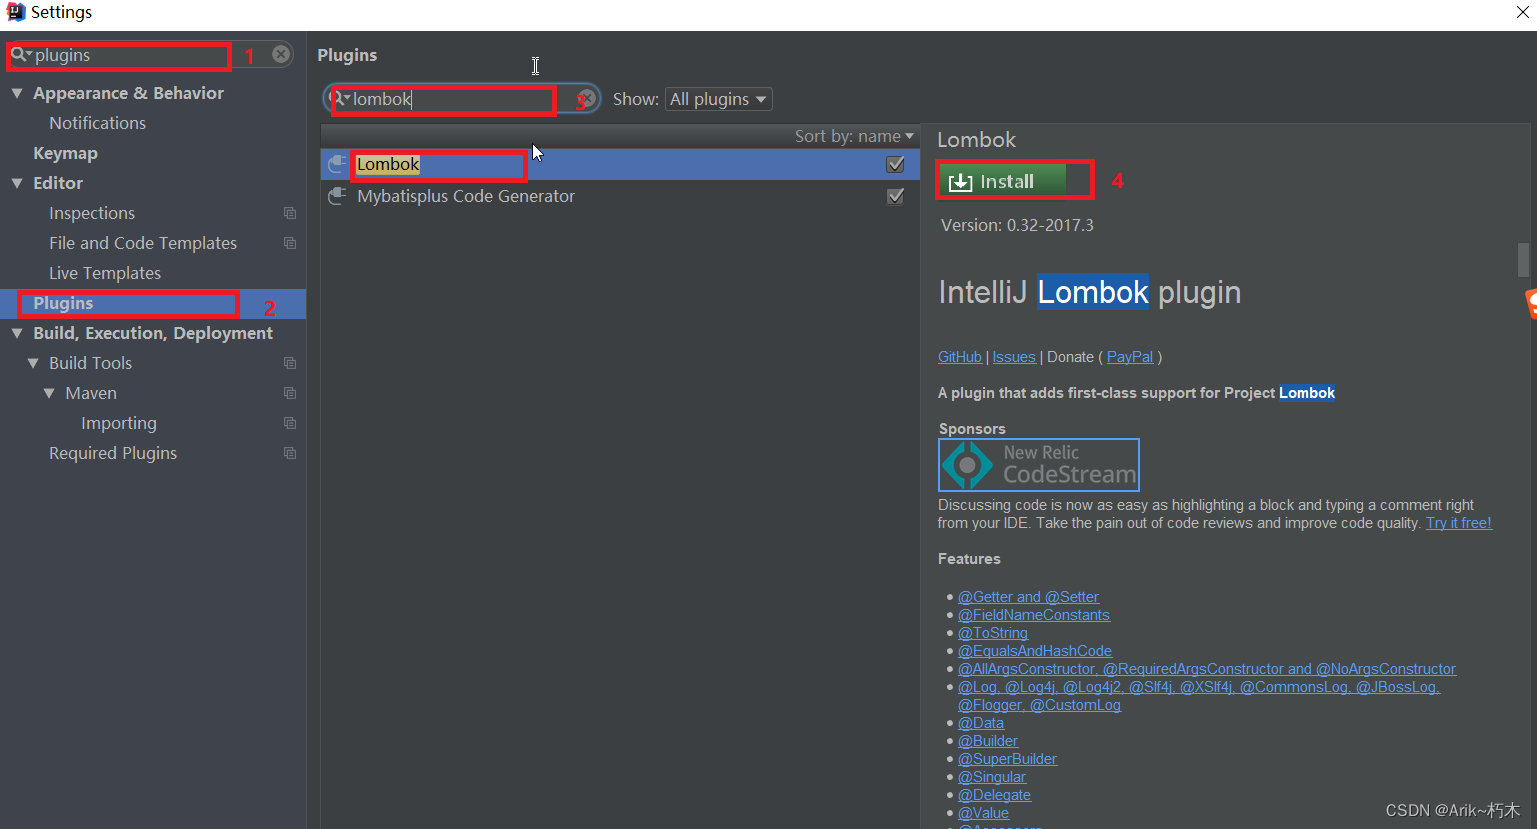This screenshot has height=829, width=1537.
Task: Clear the lombok plugin search text
Action: point(587,98)
